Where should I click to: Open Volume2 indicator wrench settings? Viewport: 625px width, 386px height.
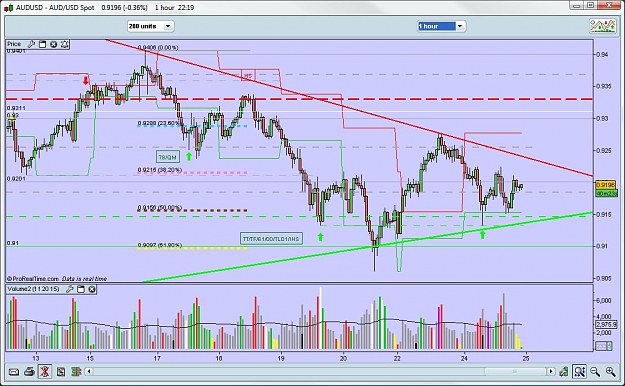[x=69, y=289]
